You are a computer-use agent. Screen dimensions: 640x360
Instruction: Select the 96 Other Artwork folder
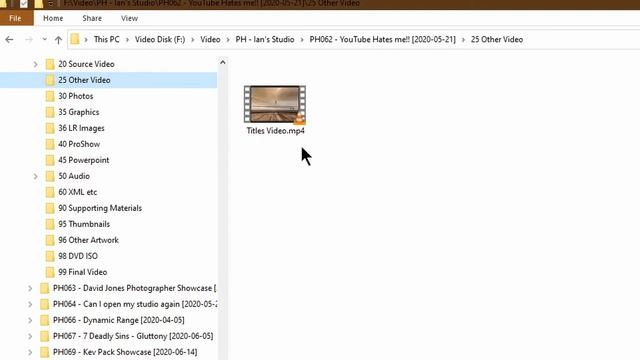point(88,240)
